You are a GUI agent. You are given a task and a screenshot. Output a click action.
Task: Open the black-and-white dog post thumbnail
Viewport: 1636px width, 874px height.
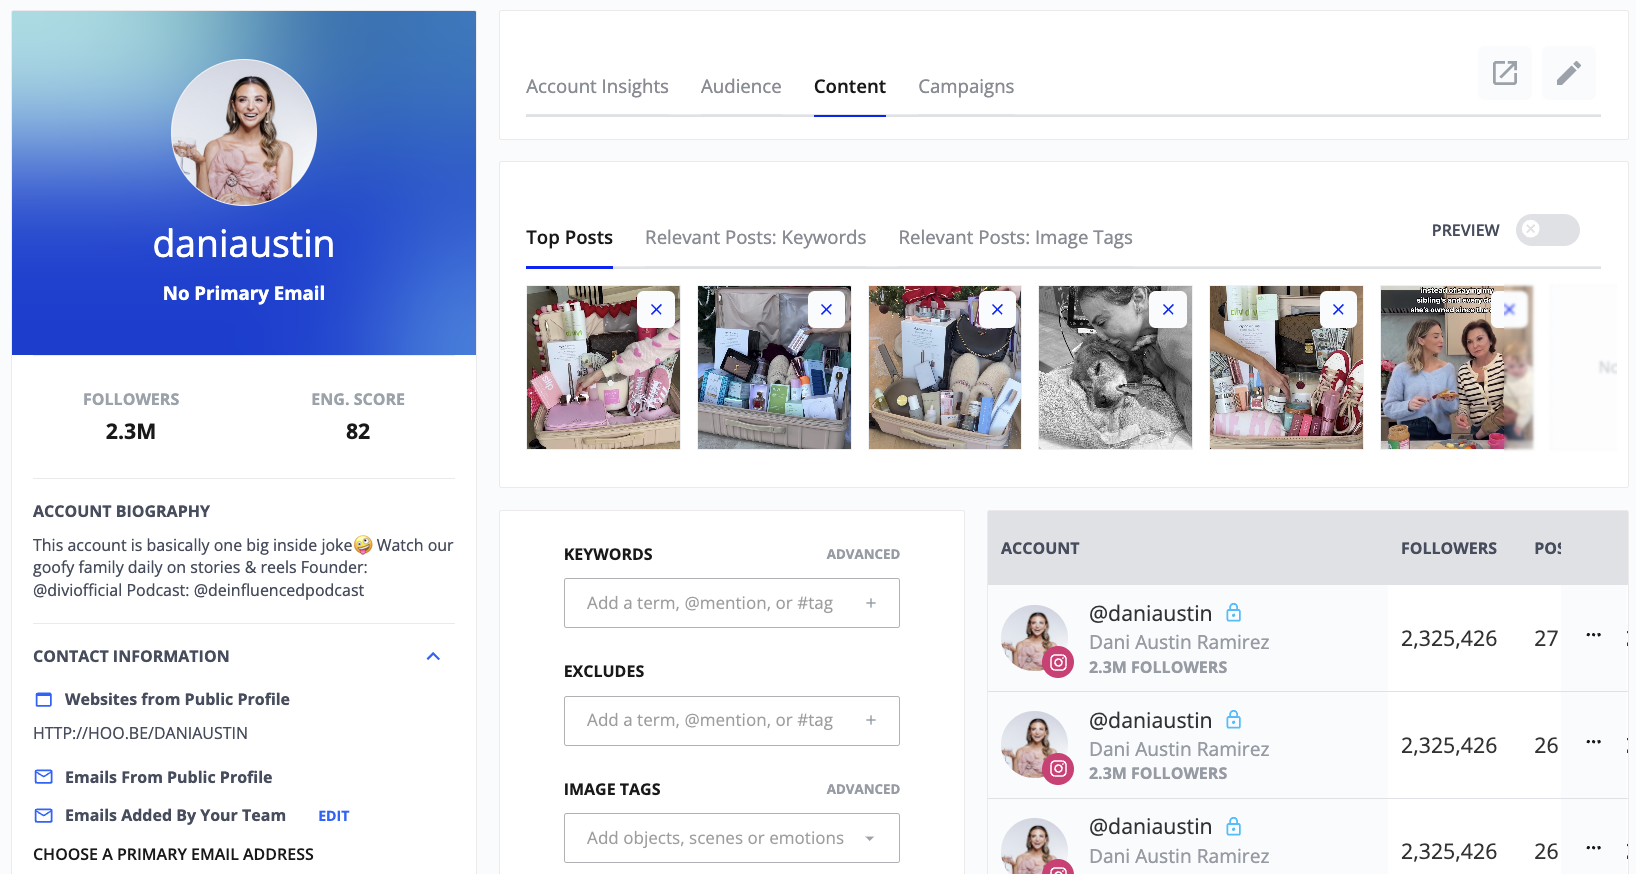(x=1115, y=368)
